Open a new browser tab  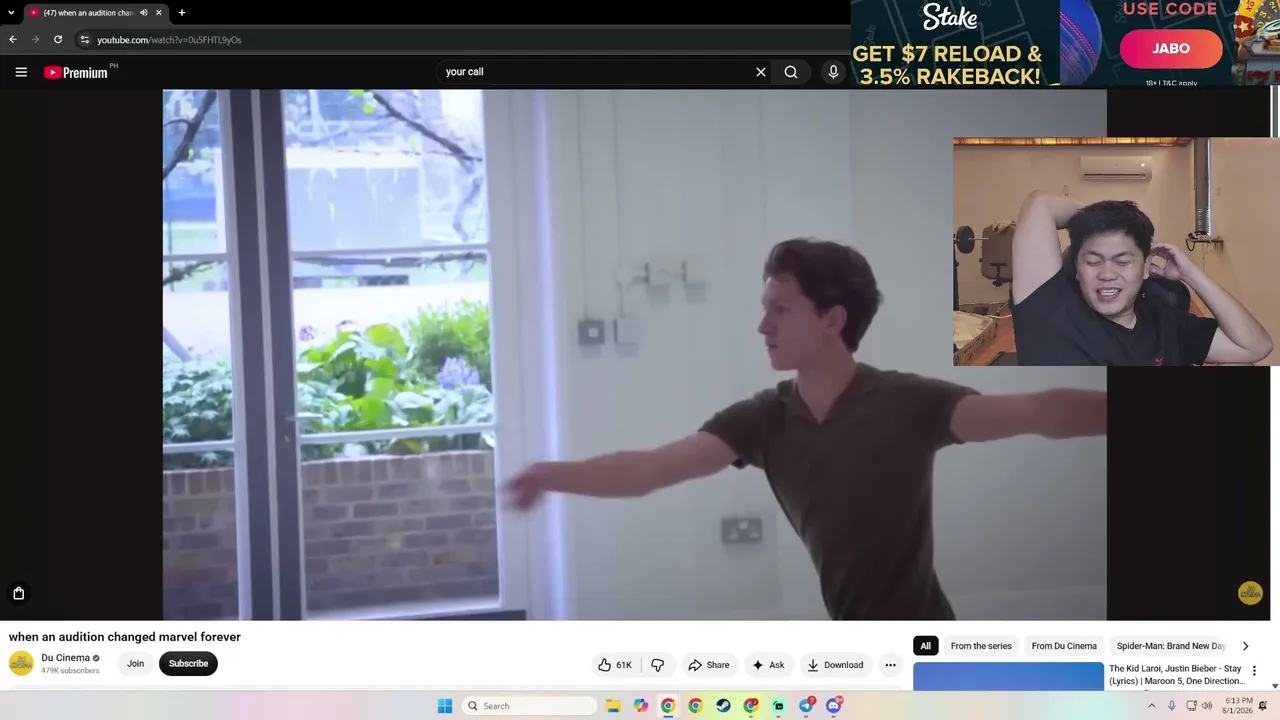tap(181, 13)
